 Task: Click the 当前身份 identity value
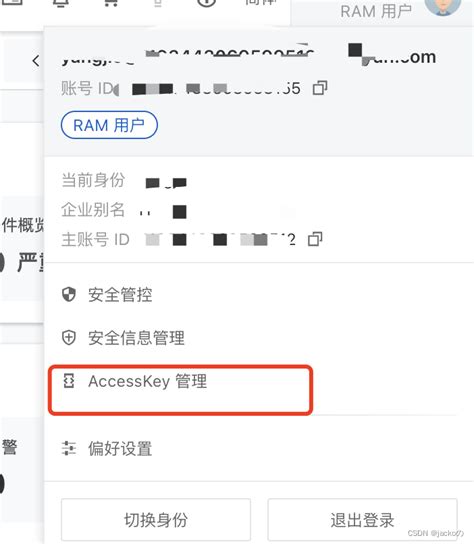click(x=166, y=182)
